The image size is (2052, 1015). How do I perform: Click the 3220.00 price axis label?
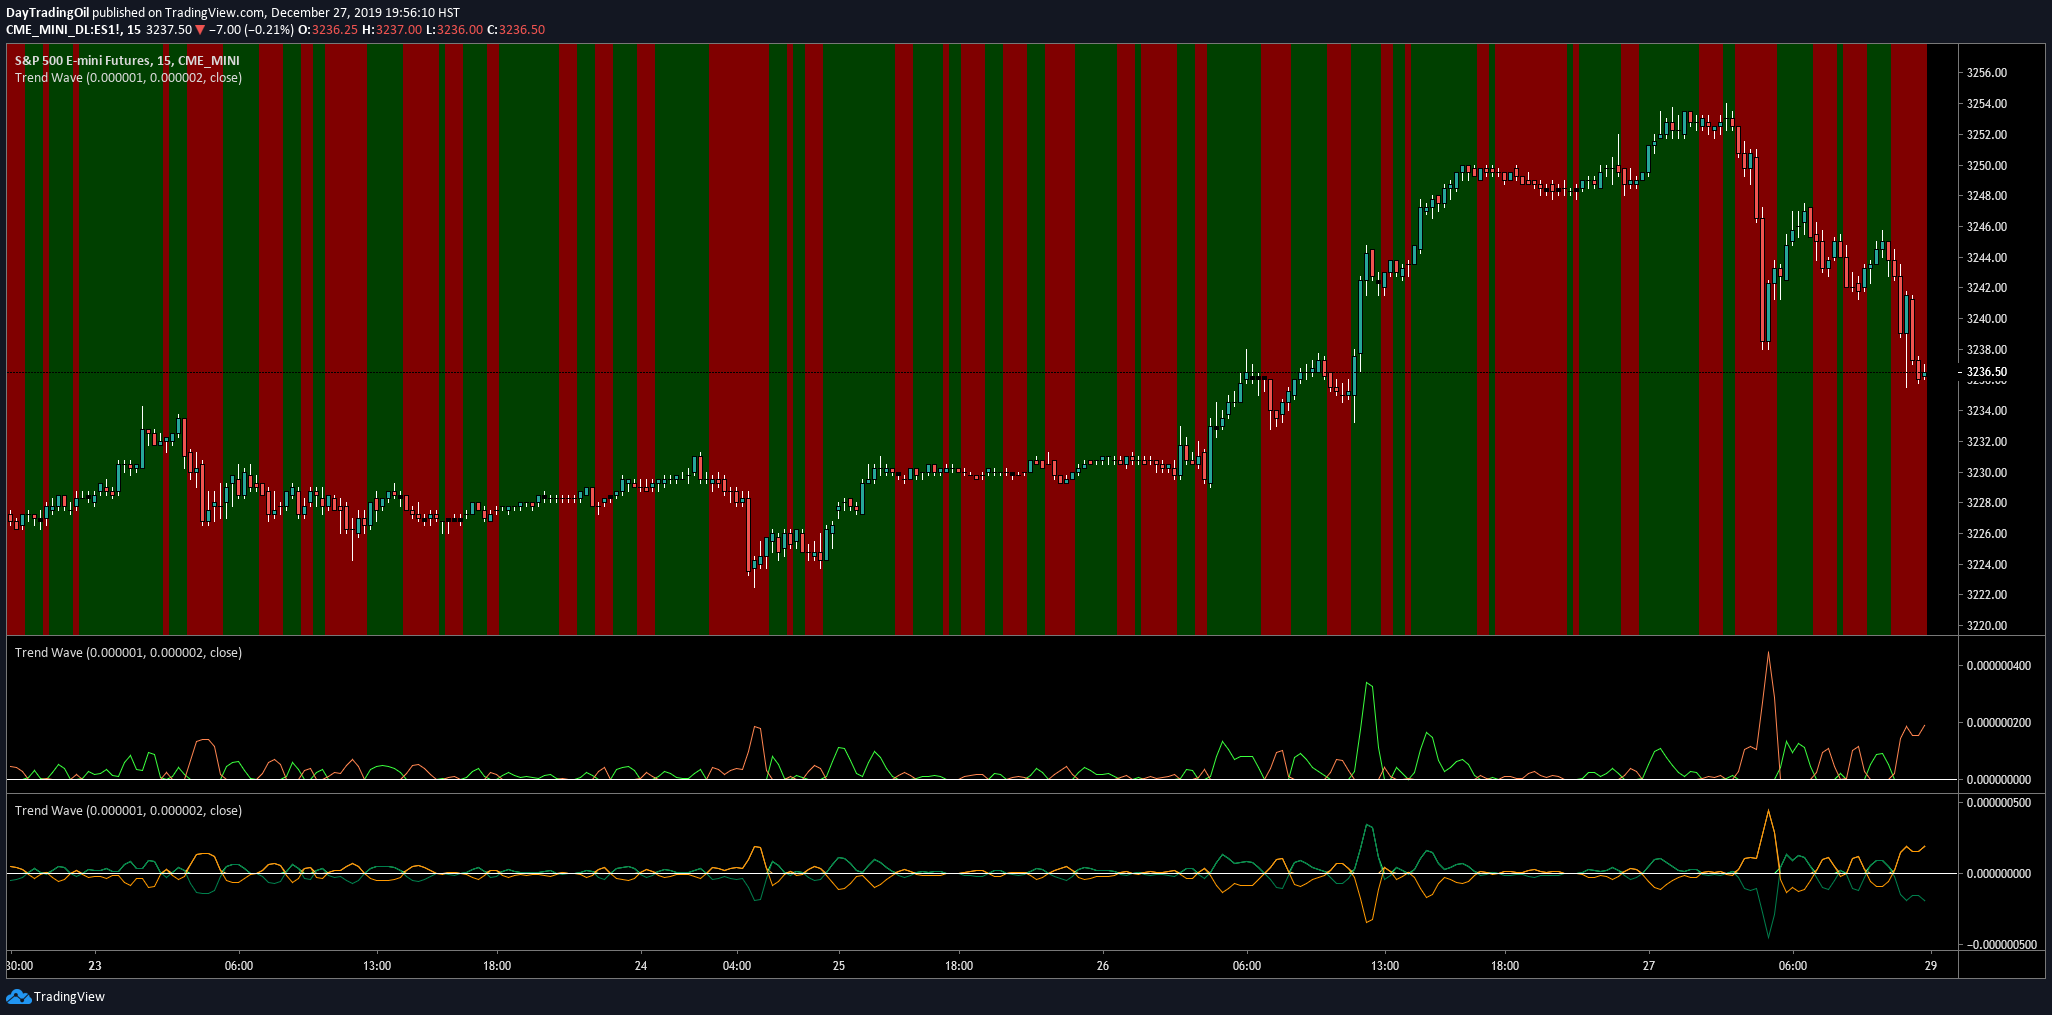pyautogui.click(x=1986, y=626)
